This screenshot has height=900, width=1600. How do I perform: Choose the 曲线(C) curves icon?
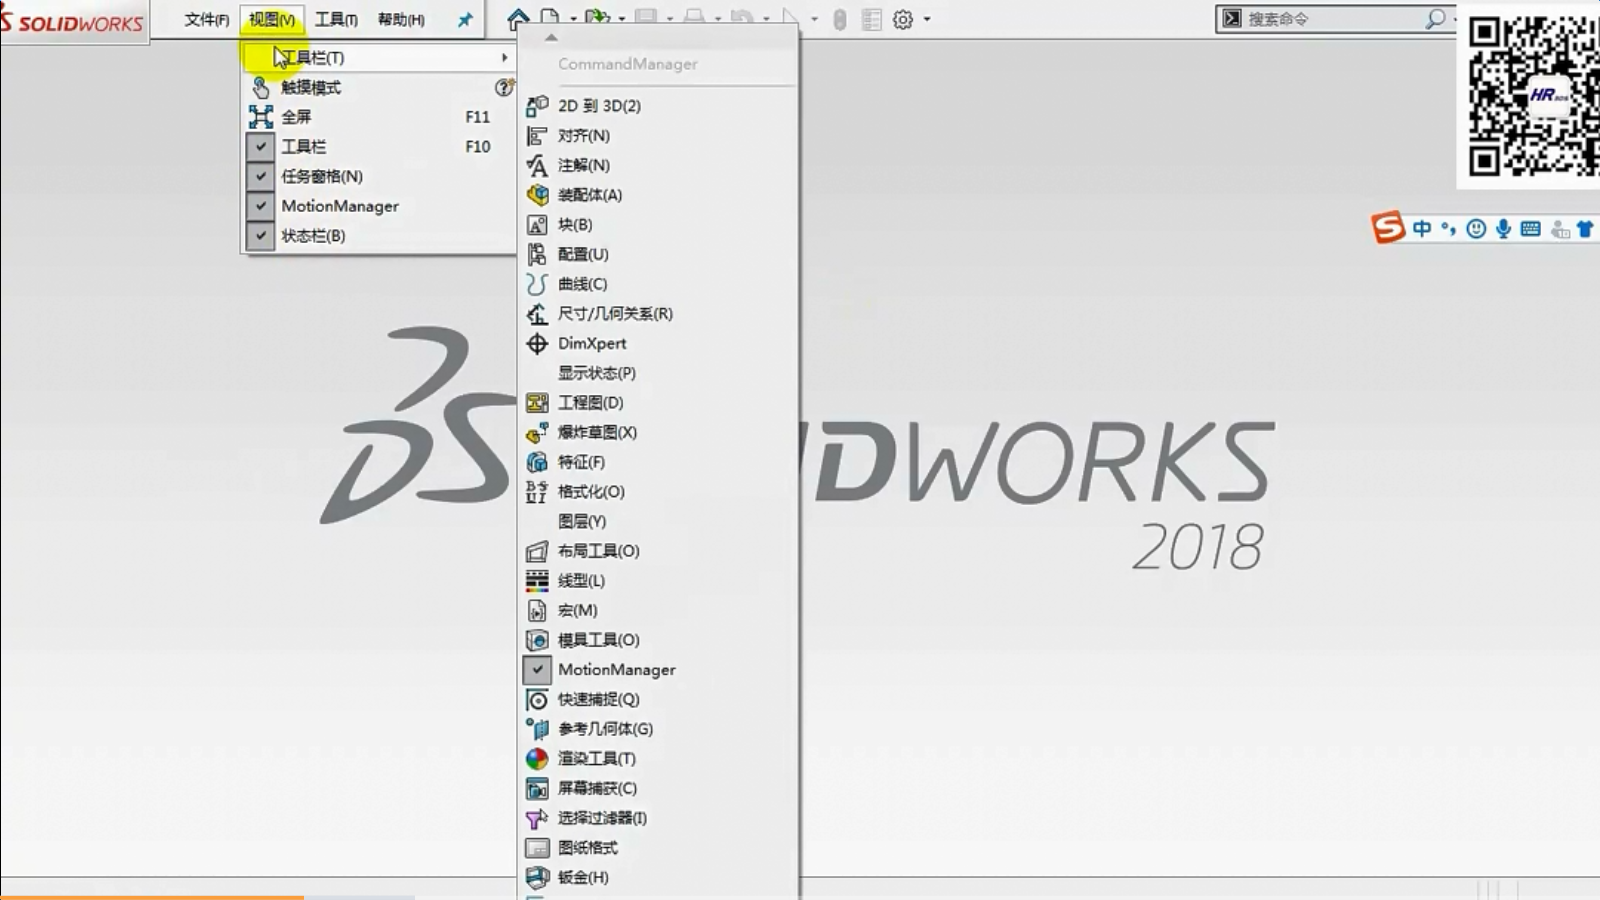537,284
